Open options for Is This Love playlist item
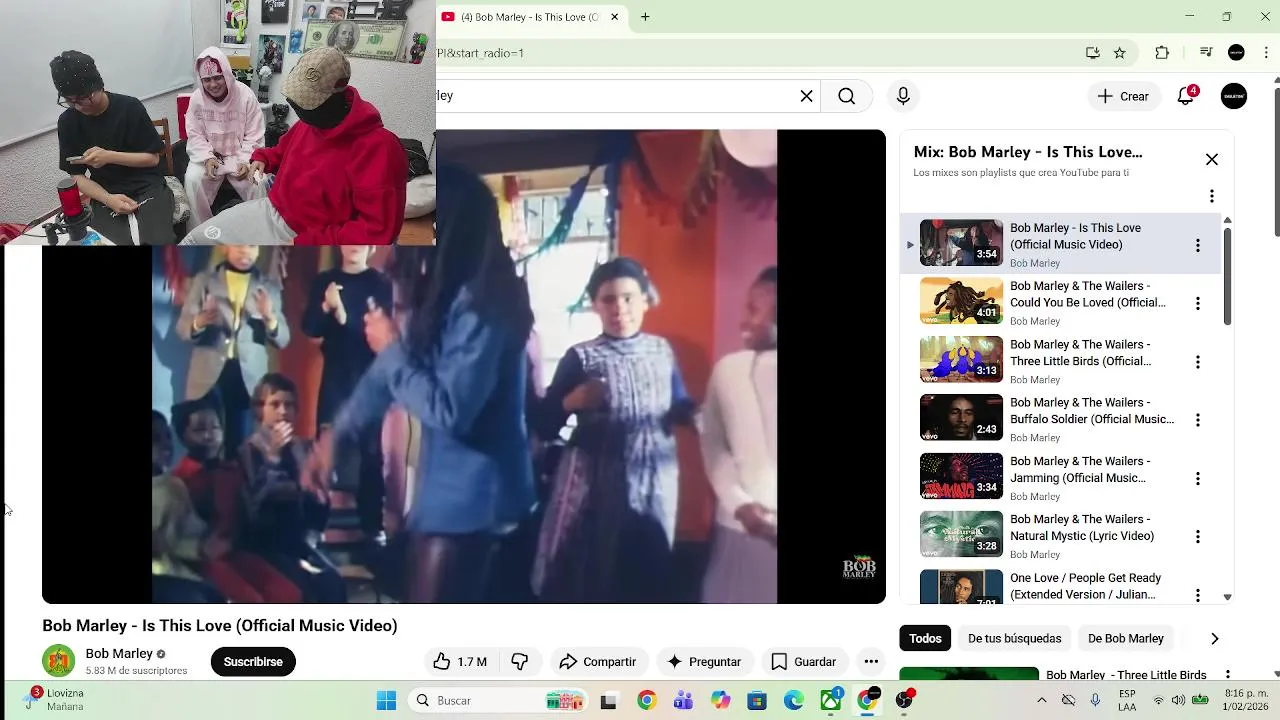 1198,245
